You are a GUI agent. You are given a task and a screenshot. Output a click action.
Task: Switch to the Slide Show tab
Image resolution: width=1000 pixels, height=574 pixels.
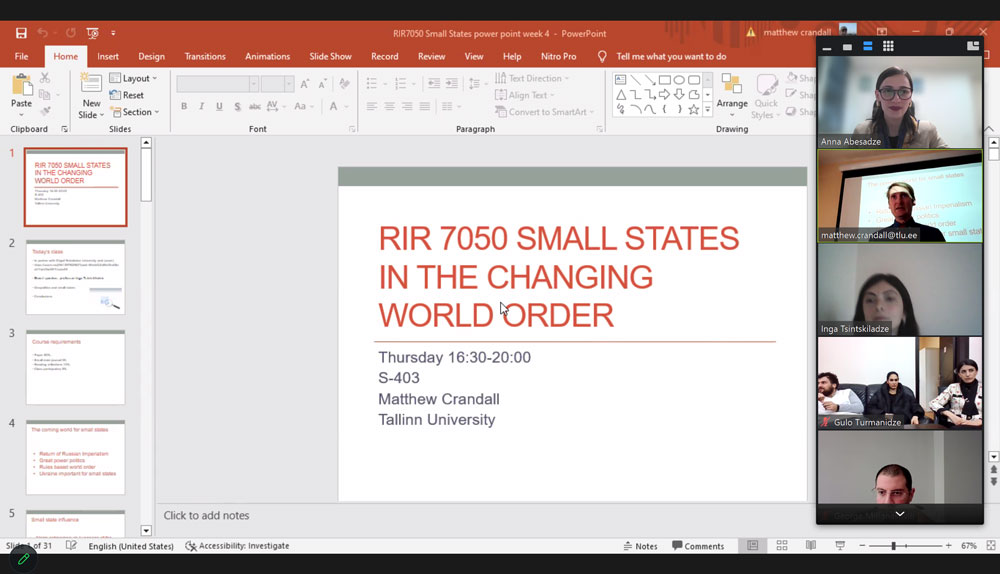(x=330, y=57)
